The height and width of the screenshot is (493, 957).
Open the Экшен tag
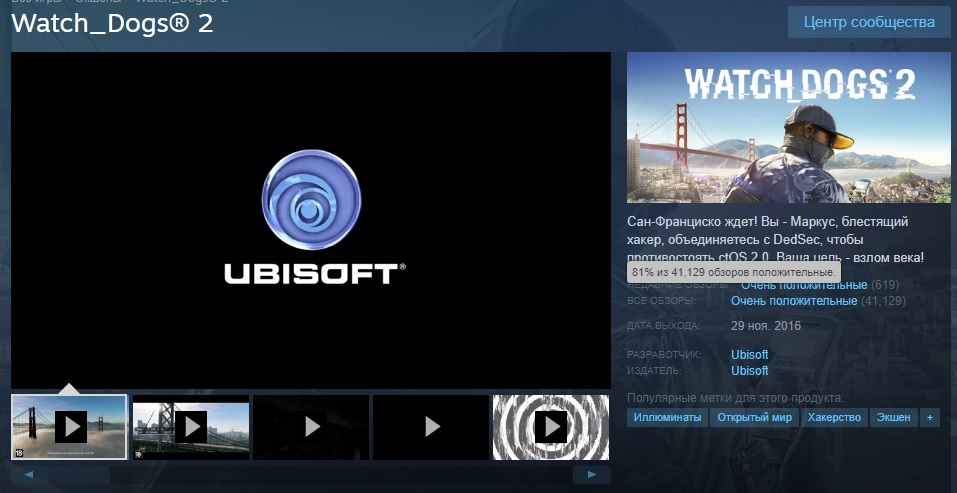(x=894, y=417)
